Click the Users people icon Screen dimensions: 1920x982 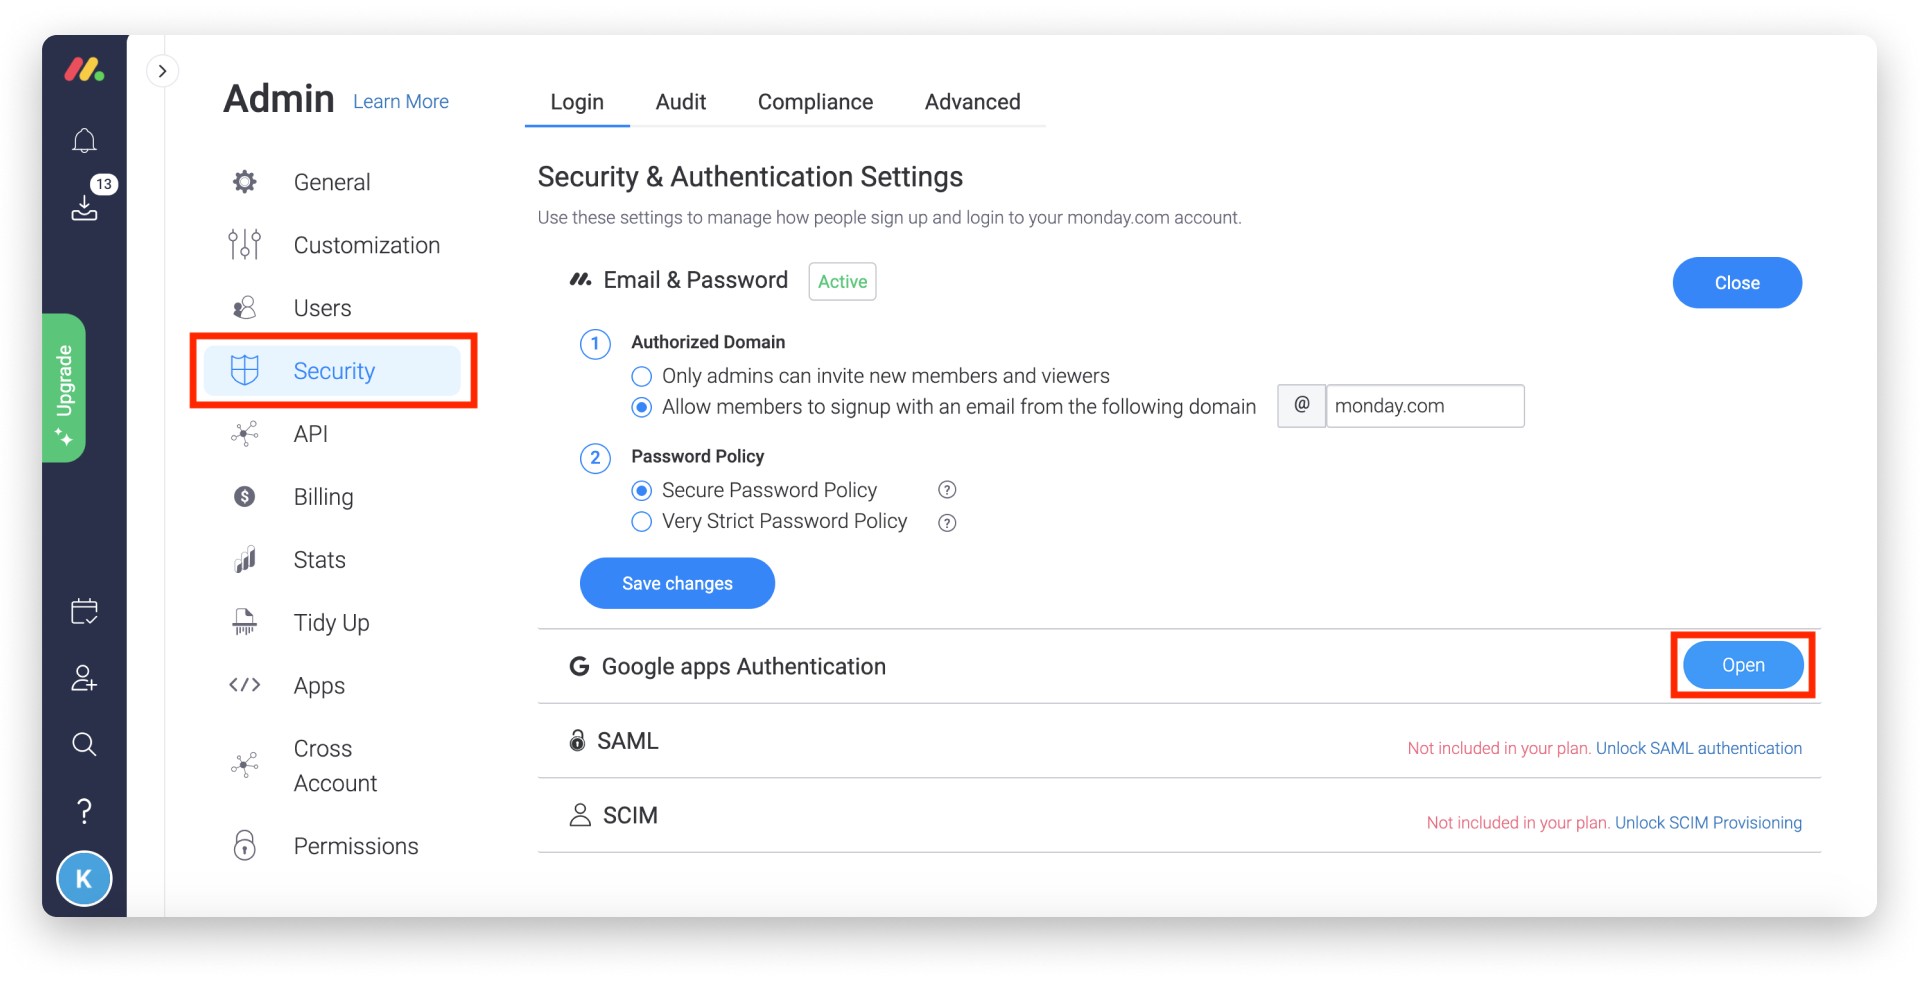[245, 308]
